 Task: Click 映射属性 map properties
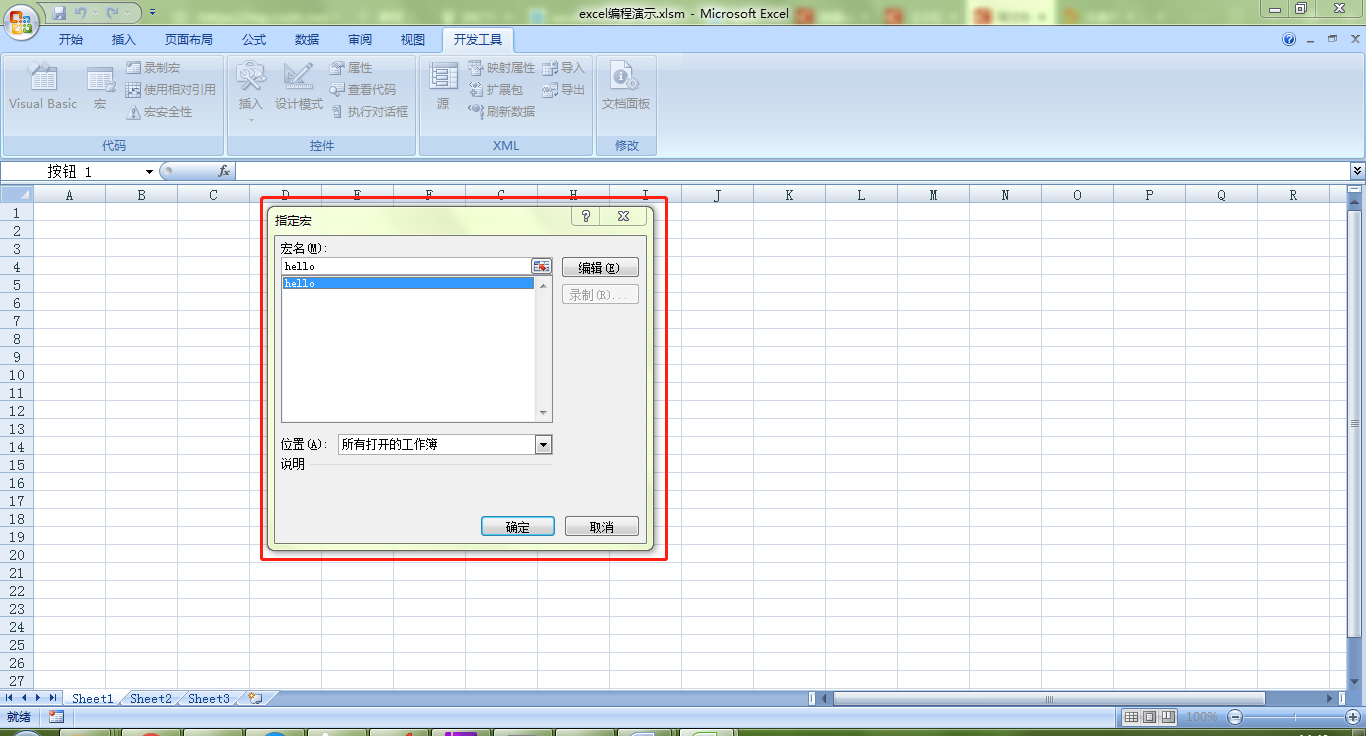tap(502, 67)
